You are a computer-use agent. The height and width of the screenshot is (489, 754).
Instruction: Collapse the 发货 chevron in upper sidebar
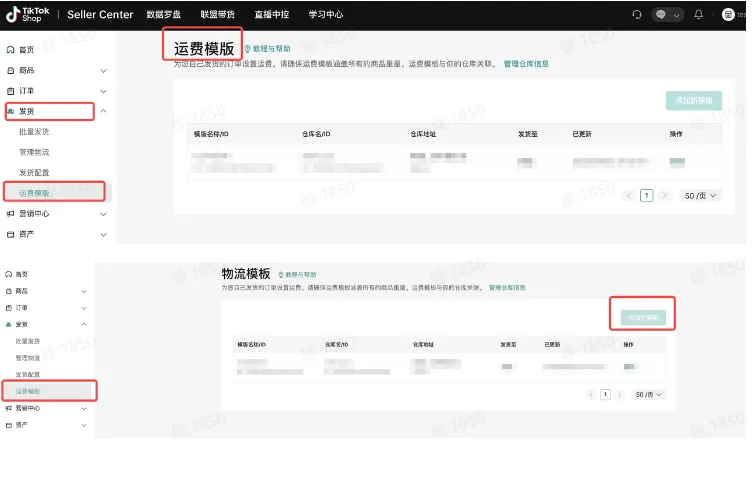103,111
